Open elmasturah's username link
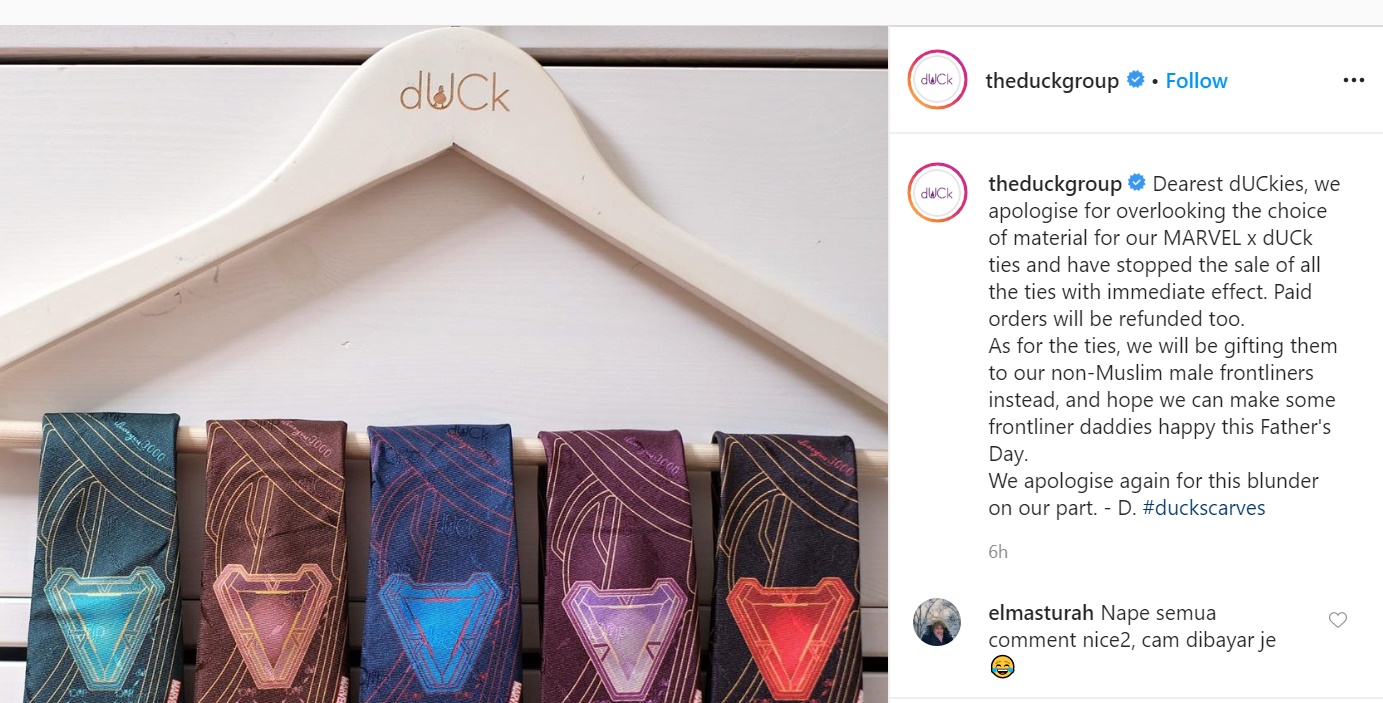The height and width of the screenshot is (703, 1383). tap(1041, 612)
